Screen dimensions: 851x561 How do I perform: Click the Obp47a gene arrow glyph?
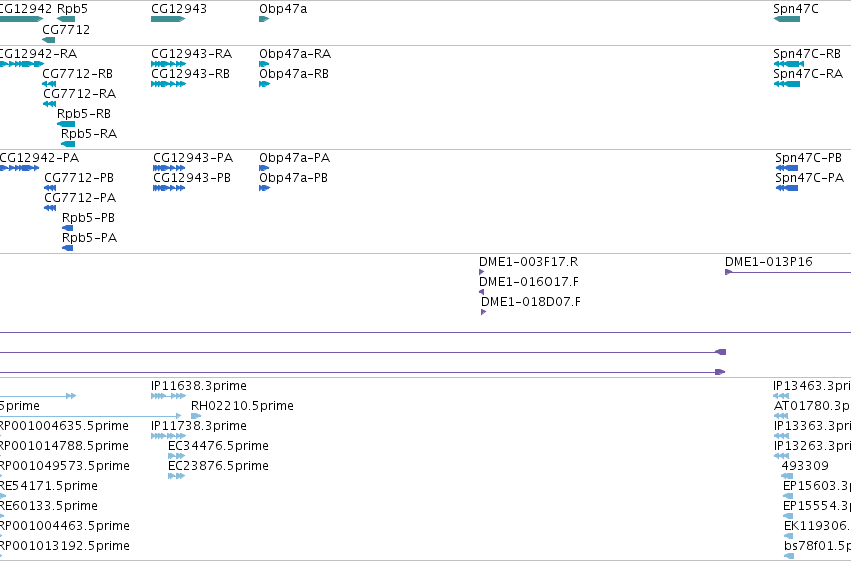[264, 20]
